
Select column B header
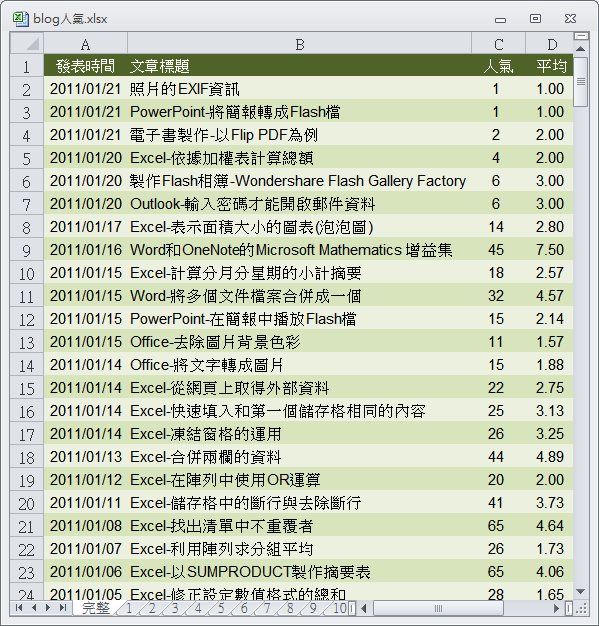pyautogui.click(x=300, y=43)
